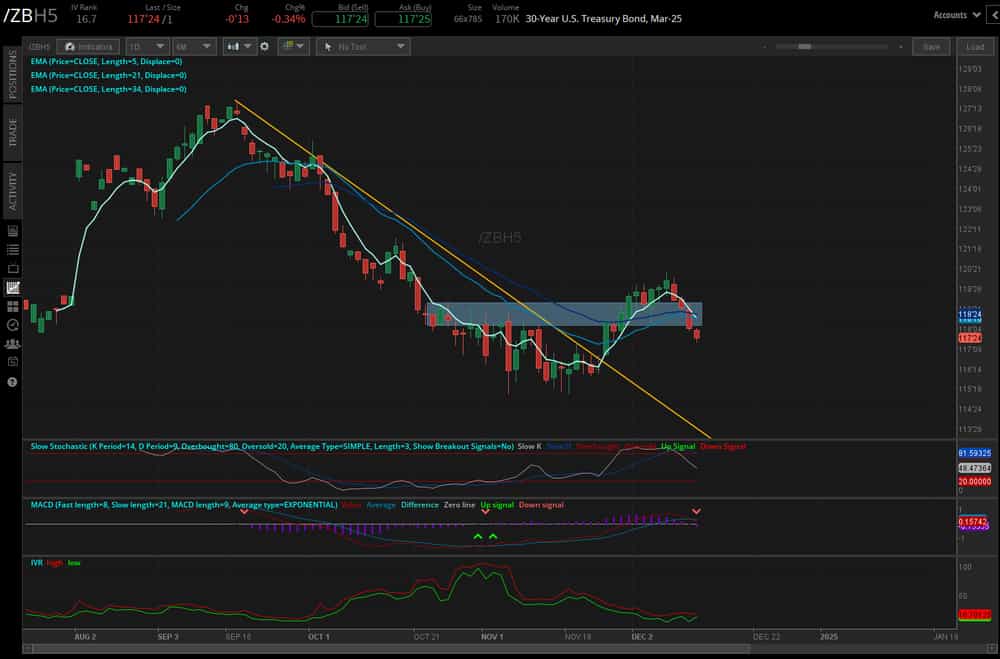Click the /ZBH5 symbol input field
The height and width of the screenshot is (659, 1000).
[40, 46]
